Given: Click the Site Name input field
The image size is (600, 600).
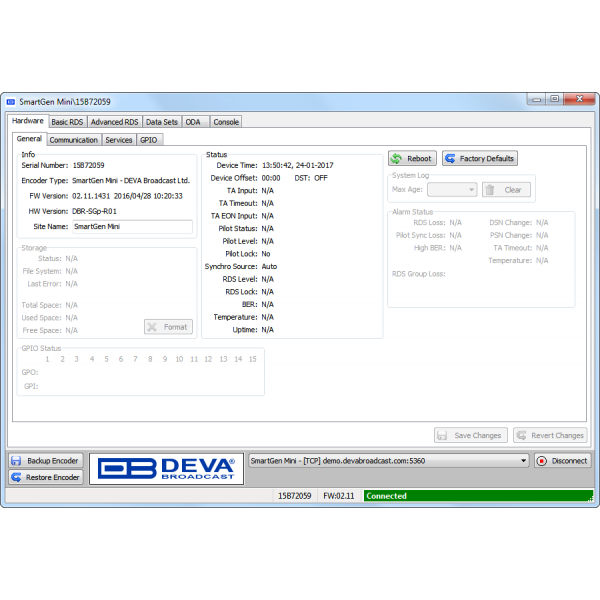Looking at the screenshot, I should pos(132,227).
